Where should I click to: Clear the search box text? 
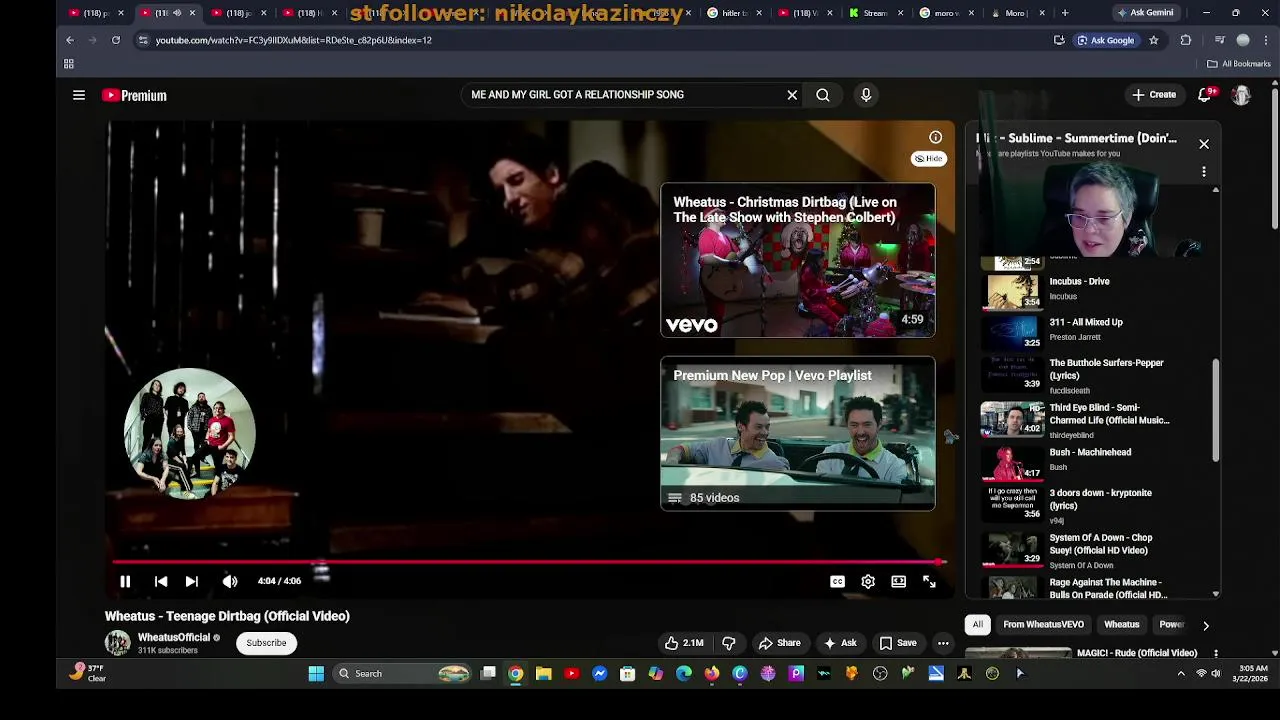pos(792,95)
